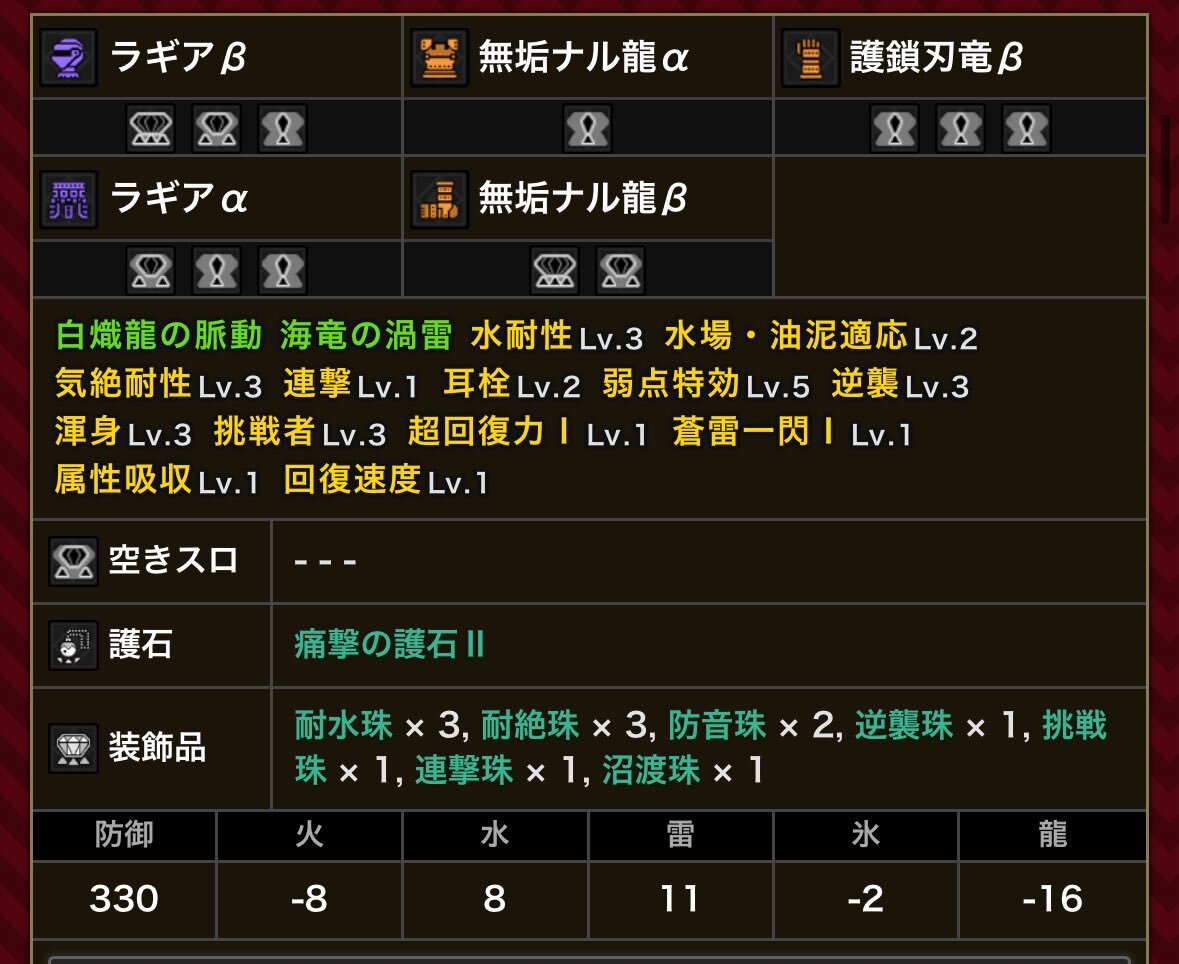
Task: Click the 海竜の渦雷 set skill
Action: point(365,335)
